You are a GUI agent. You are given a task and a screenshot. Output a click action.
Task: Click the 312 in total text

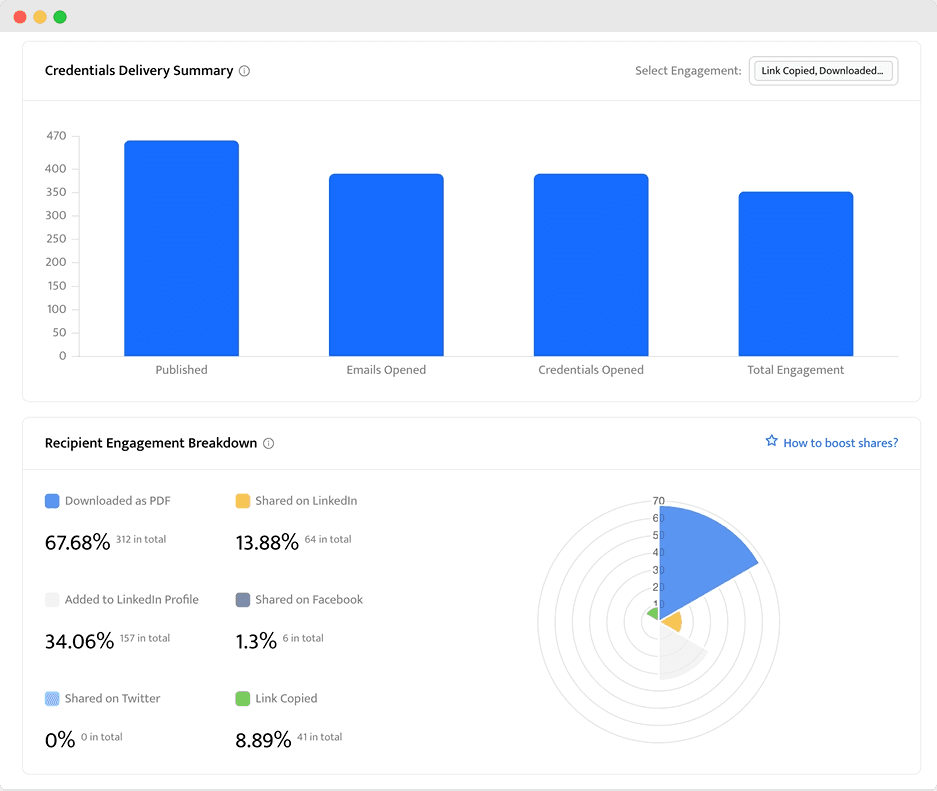[x=141, y=539]
